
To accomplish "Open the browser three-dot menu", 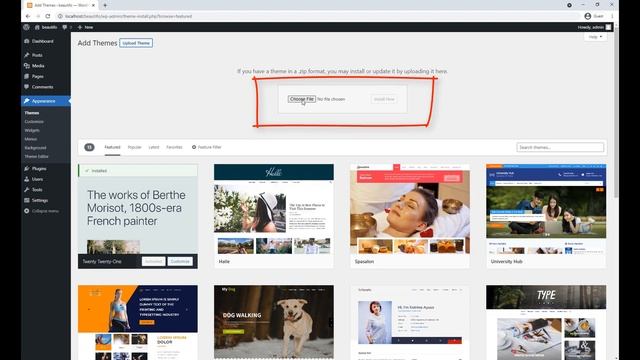I will click(x=612, y=16).
